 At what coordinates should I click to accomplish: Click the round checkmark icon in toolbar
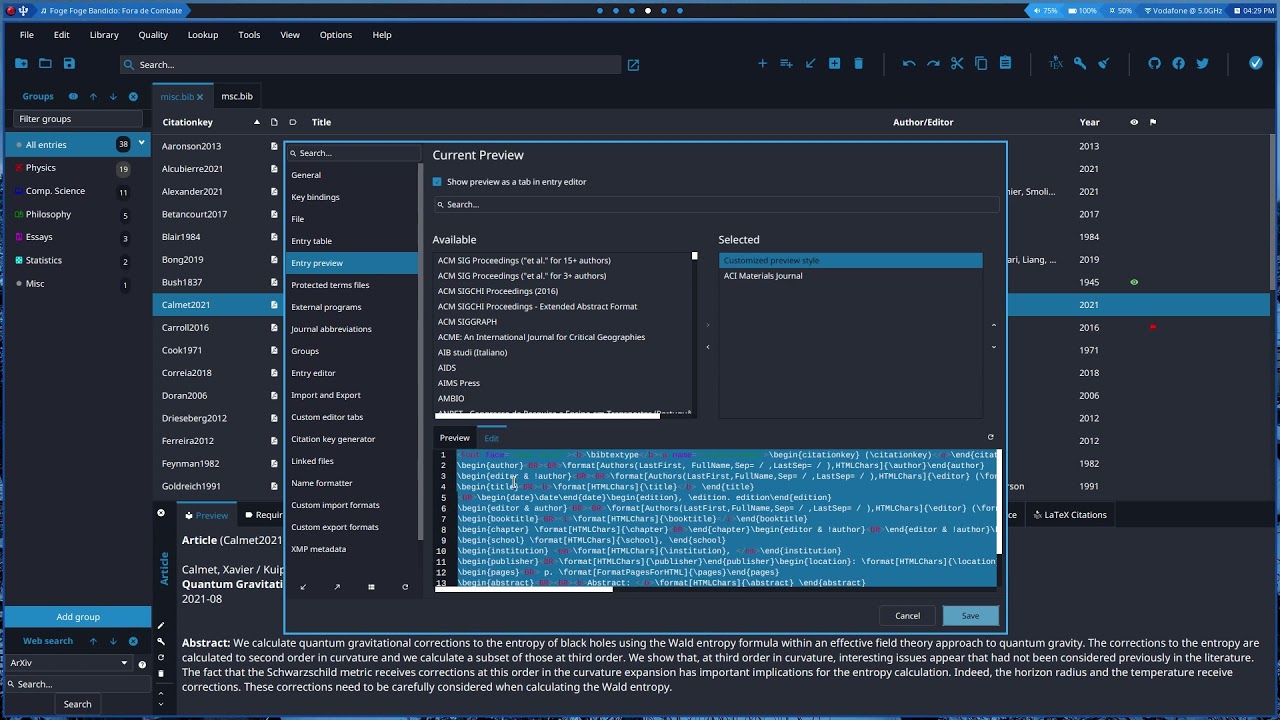pyautogui.click(x=1256, y=64)
